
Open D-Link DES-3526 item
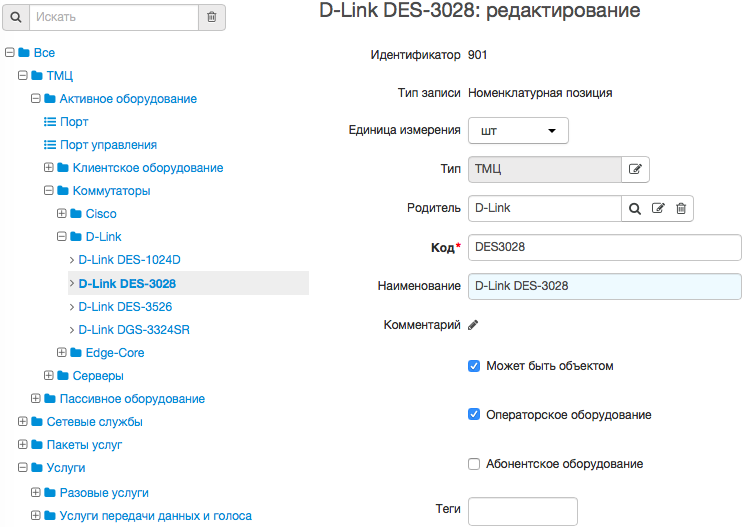(x=125, y=307)
